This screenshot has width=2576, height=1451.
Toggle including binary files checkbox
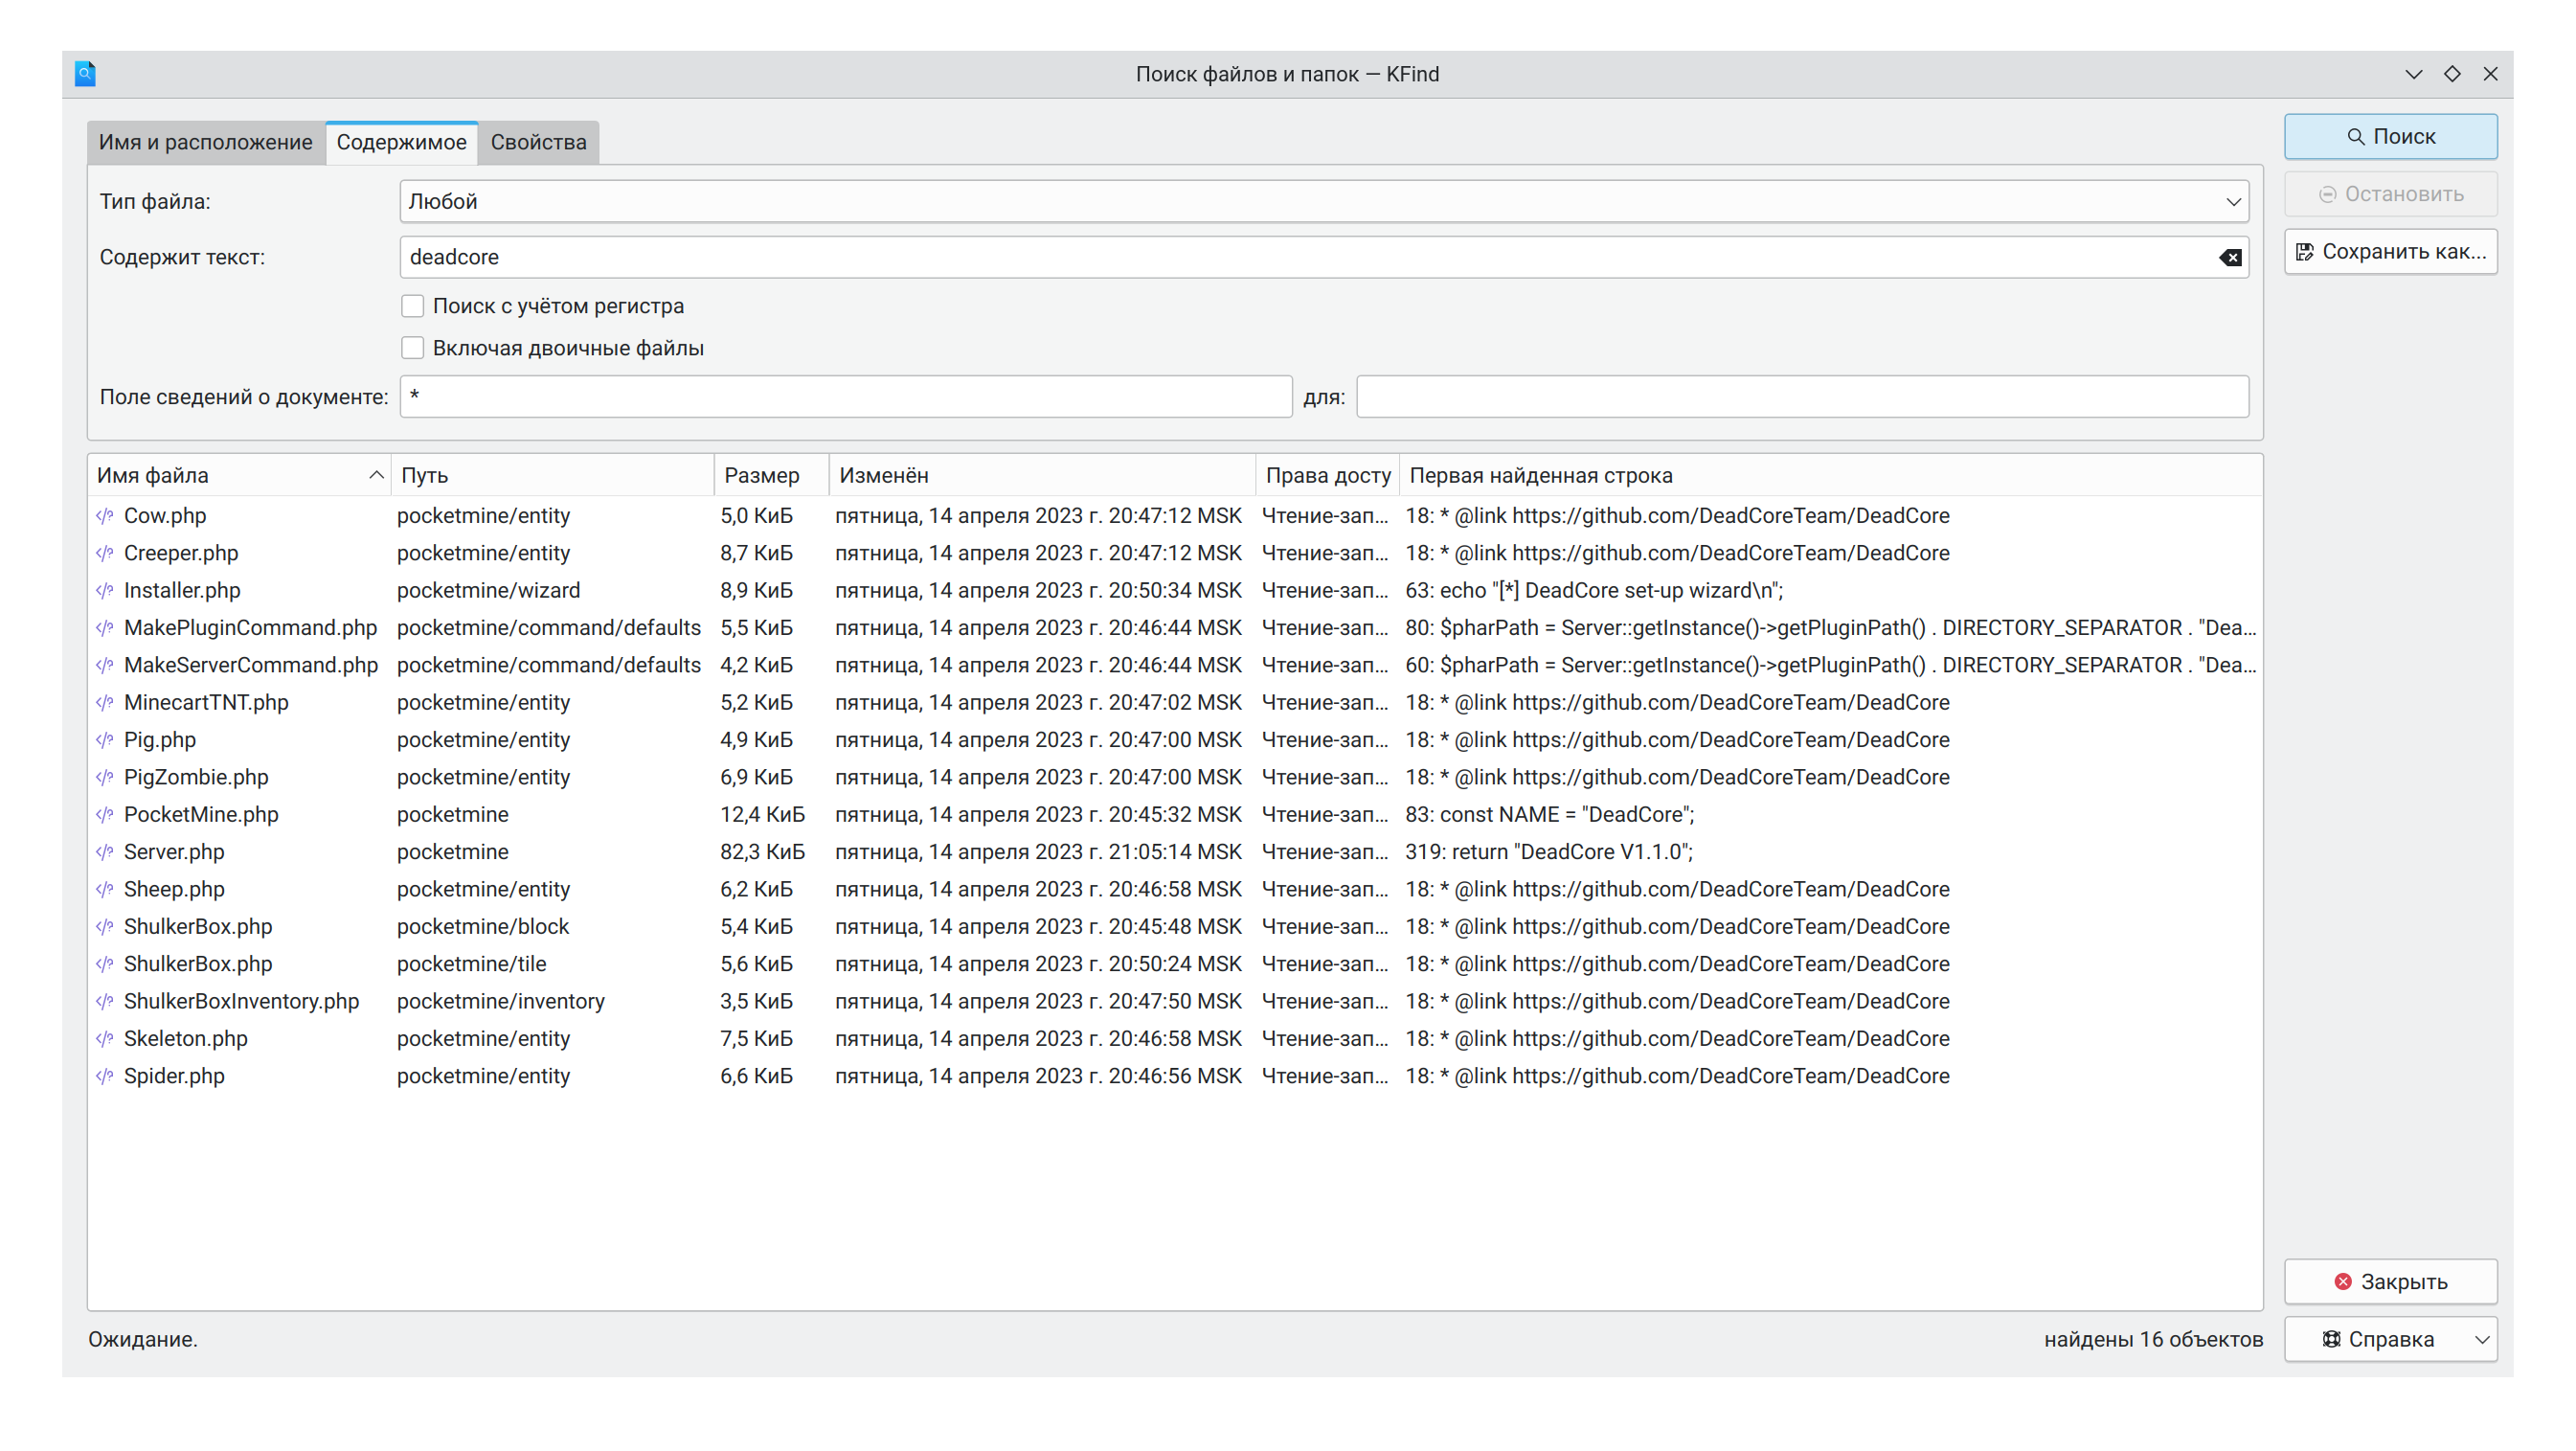[413, 348]
